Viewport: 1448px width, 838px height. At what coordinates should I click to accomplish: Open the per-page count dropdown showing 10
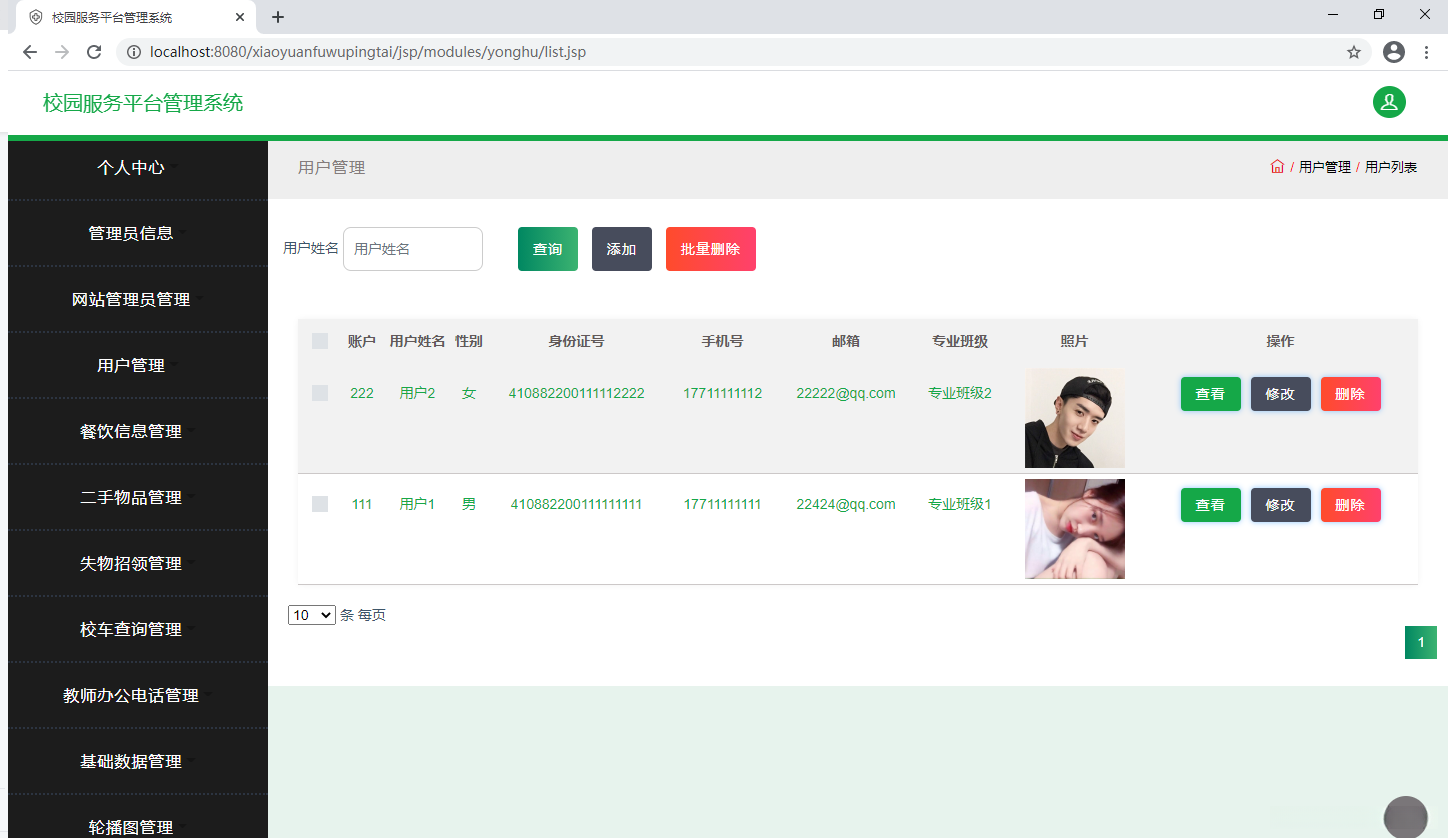311,614
